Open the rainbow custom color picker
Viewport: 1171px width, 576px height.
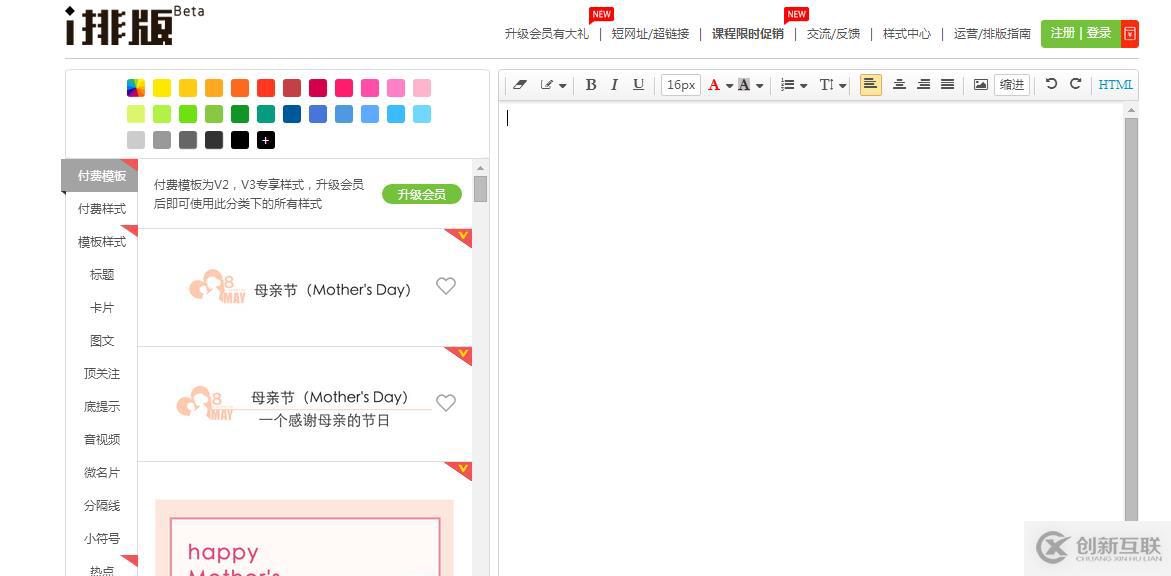(136, 88)
